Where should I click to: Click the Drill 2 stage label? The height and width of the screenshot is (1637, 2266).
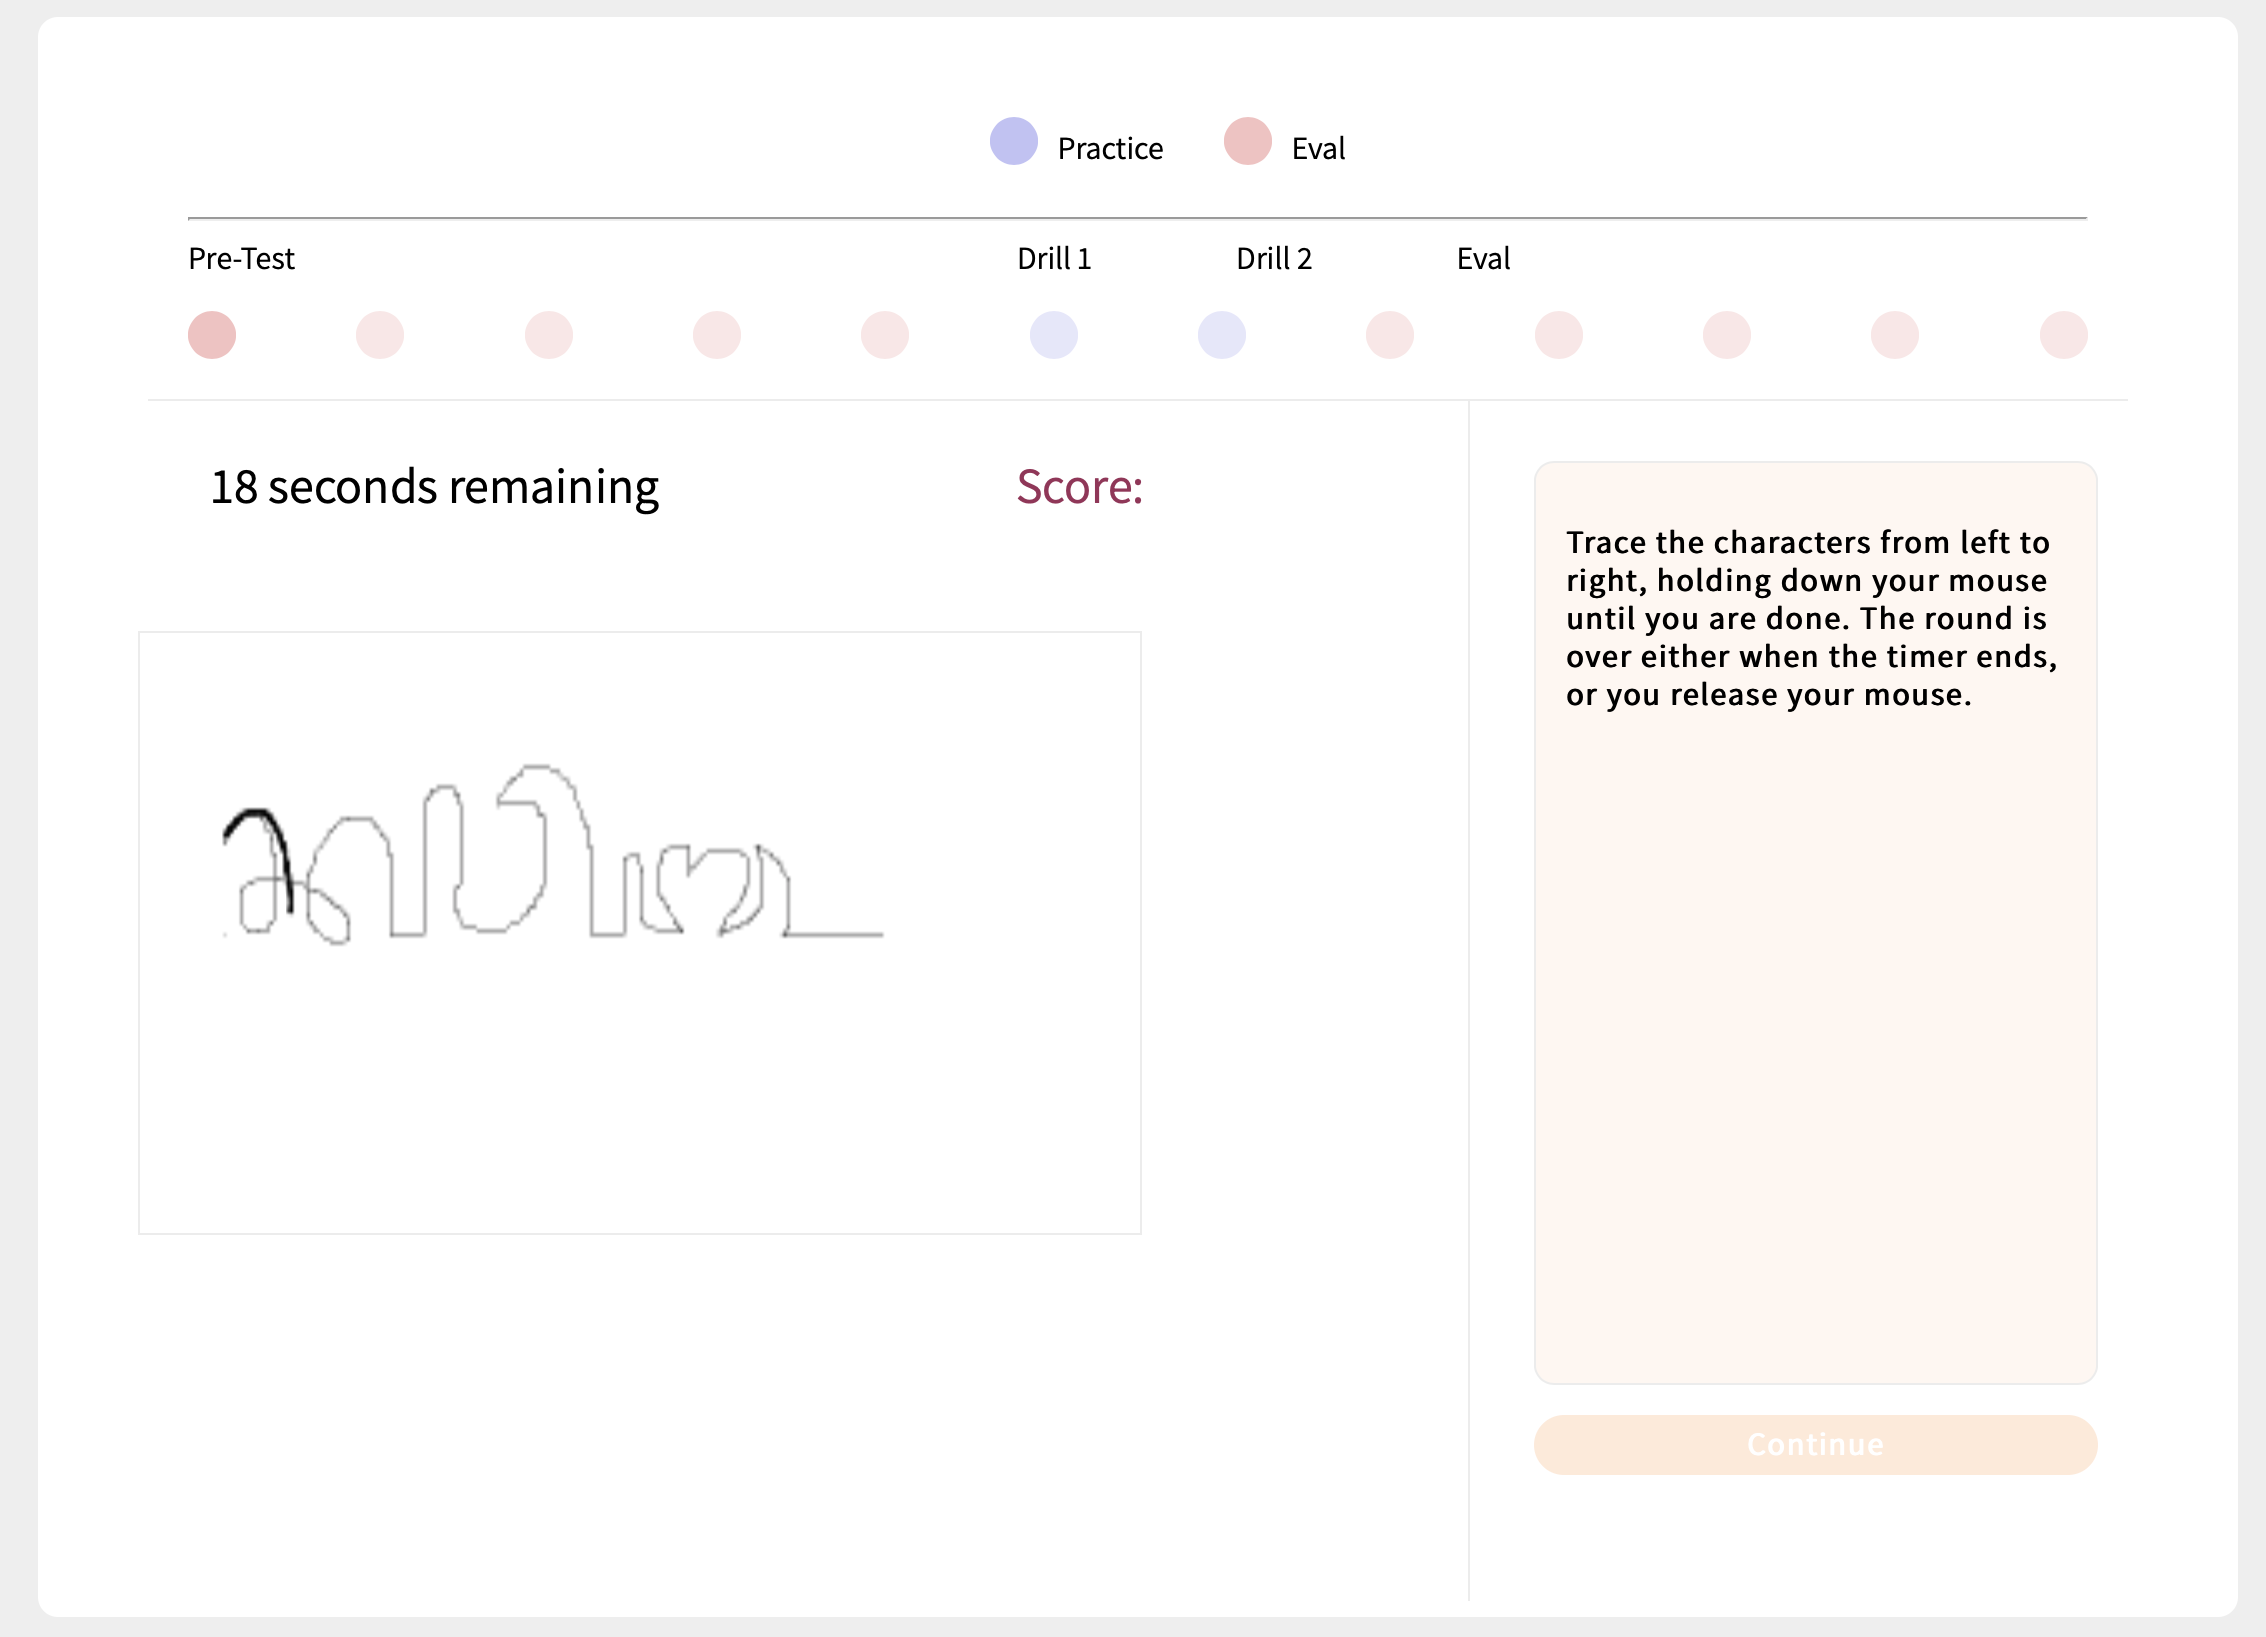(1273, 259)
